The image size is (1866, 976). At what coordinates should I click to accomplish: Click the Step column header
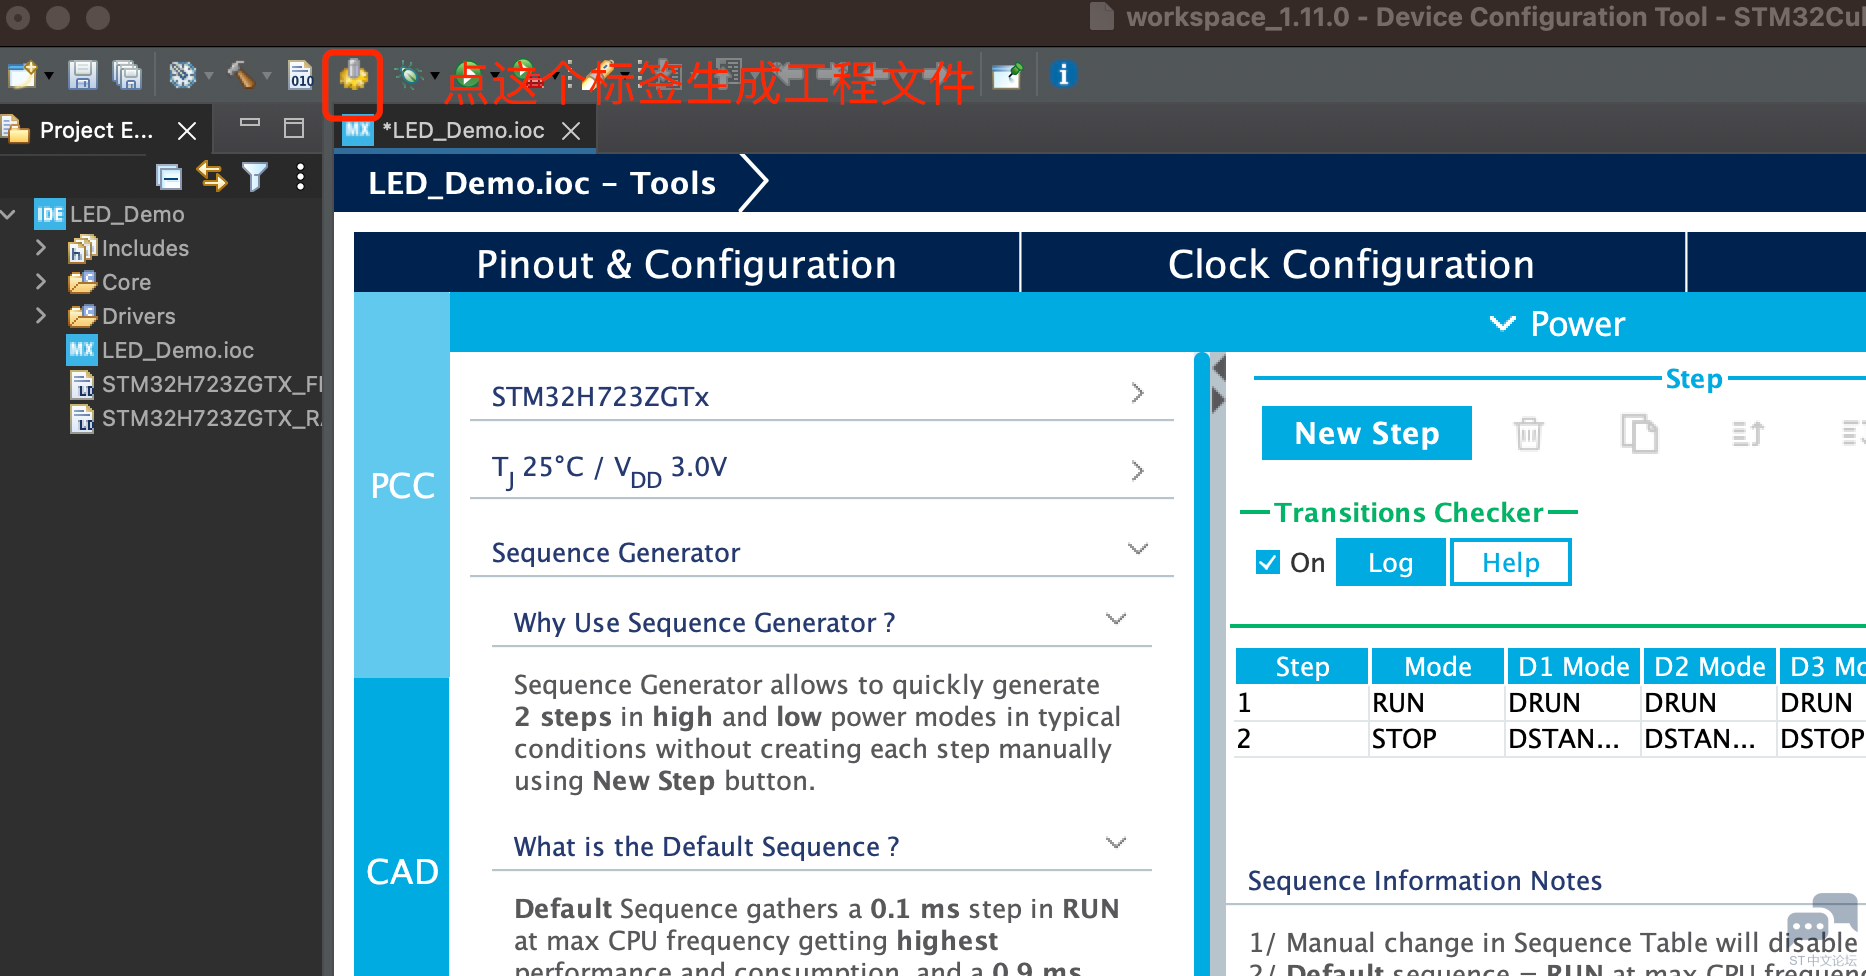tap(1302, 667)
